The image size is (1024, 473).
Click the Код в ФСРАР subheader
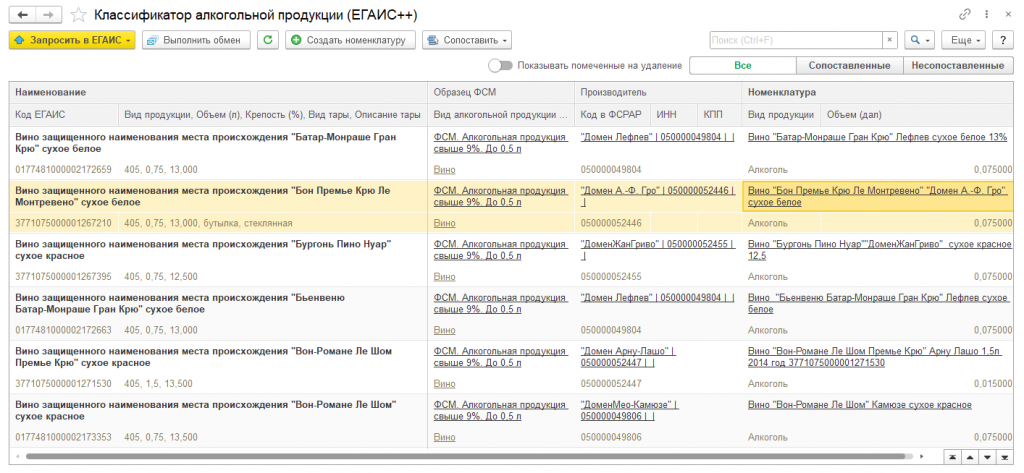click(613, 115)
